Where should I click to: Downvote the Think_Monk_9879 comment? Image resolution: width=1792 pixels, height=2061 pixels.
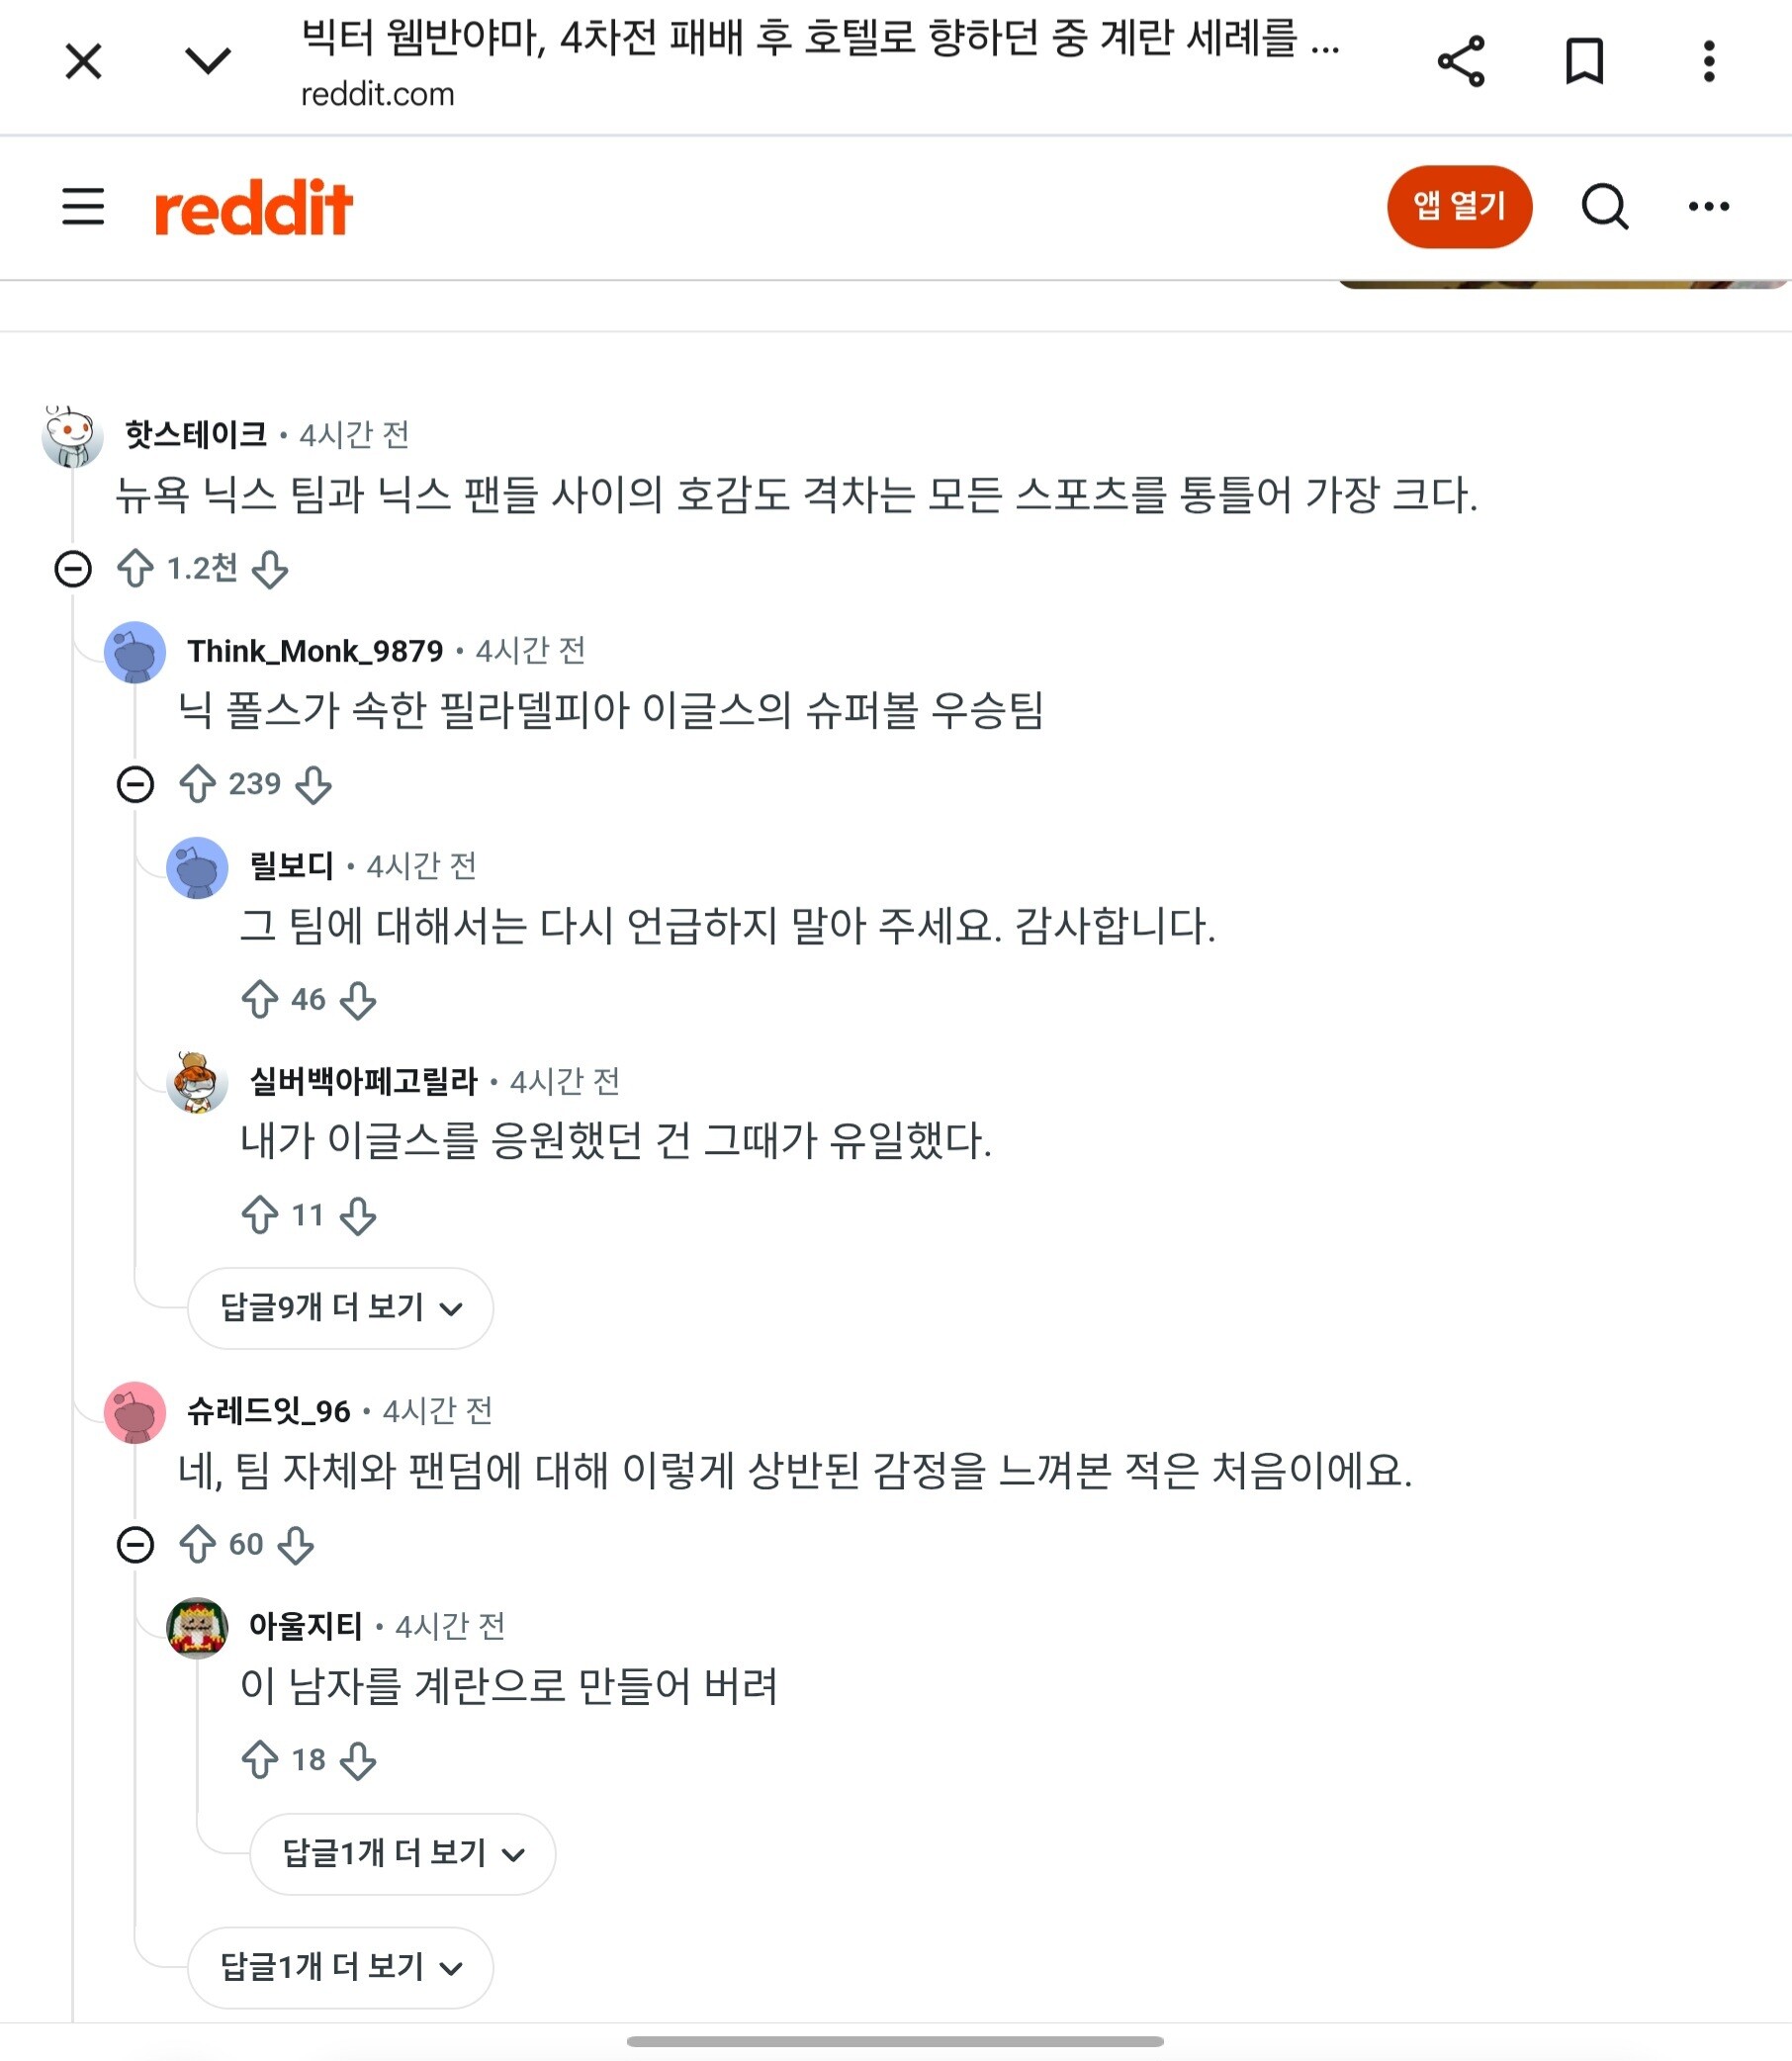(x=314, y=785)
